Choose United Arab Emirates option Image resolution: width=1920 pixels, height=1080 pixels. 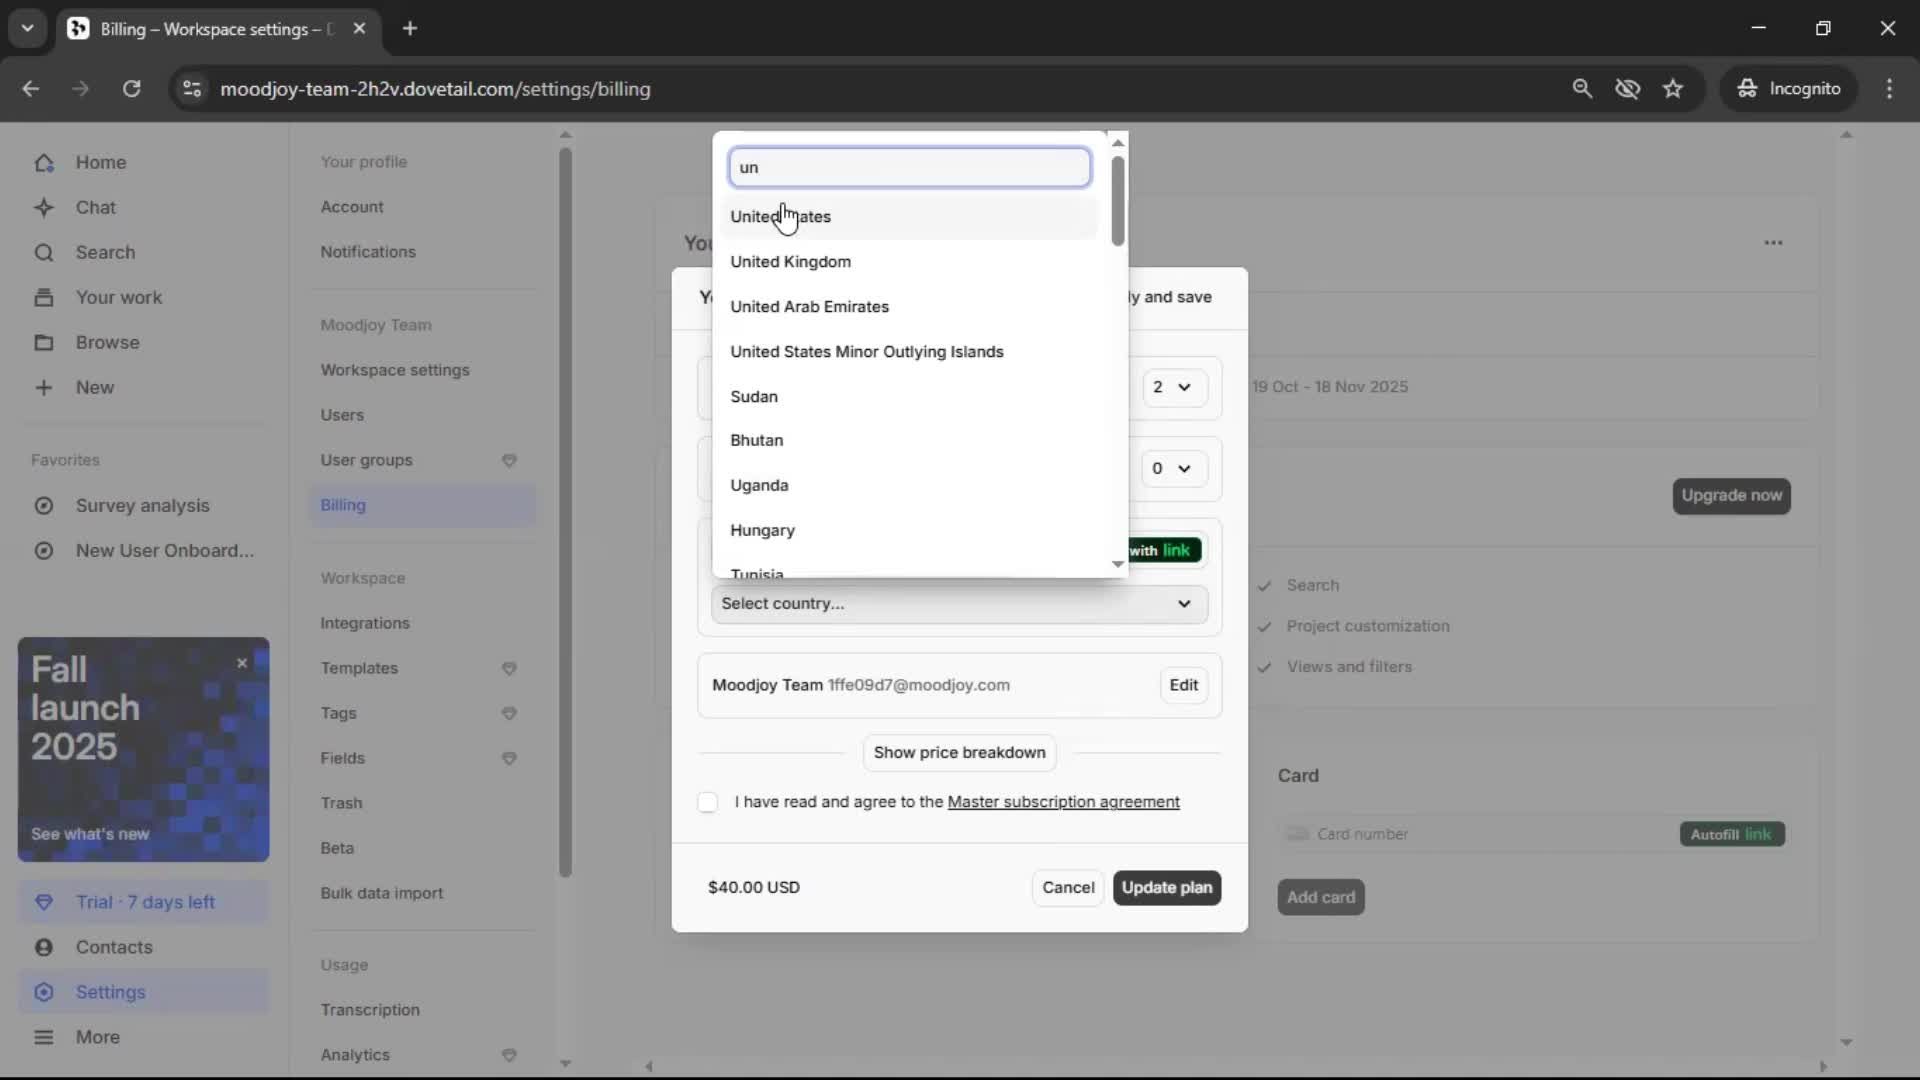coord(809,307)
